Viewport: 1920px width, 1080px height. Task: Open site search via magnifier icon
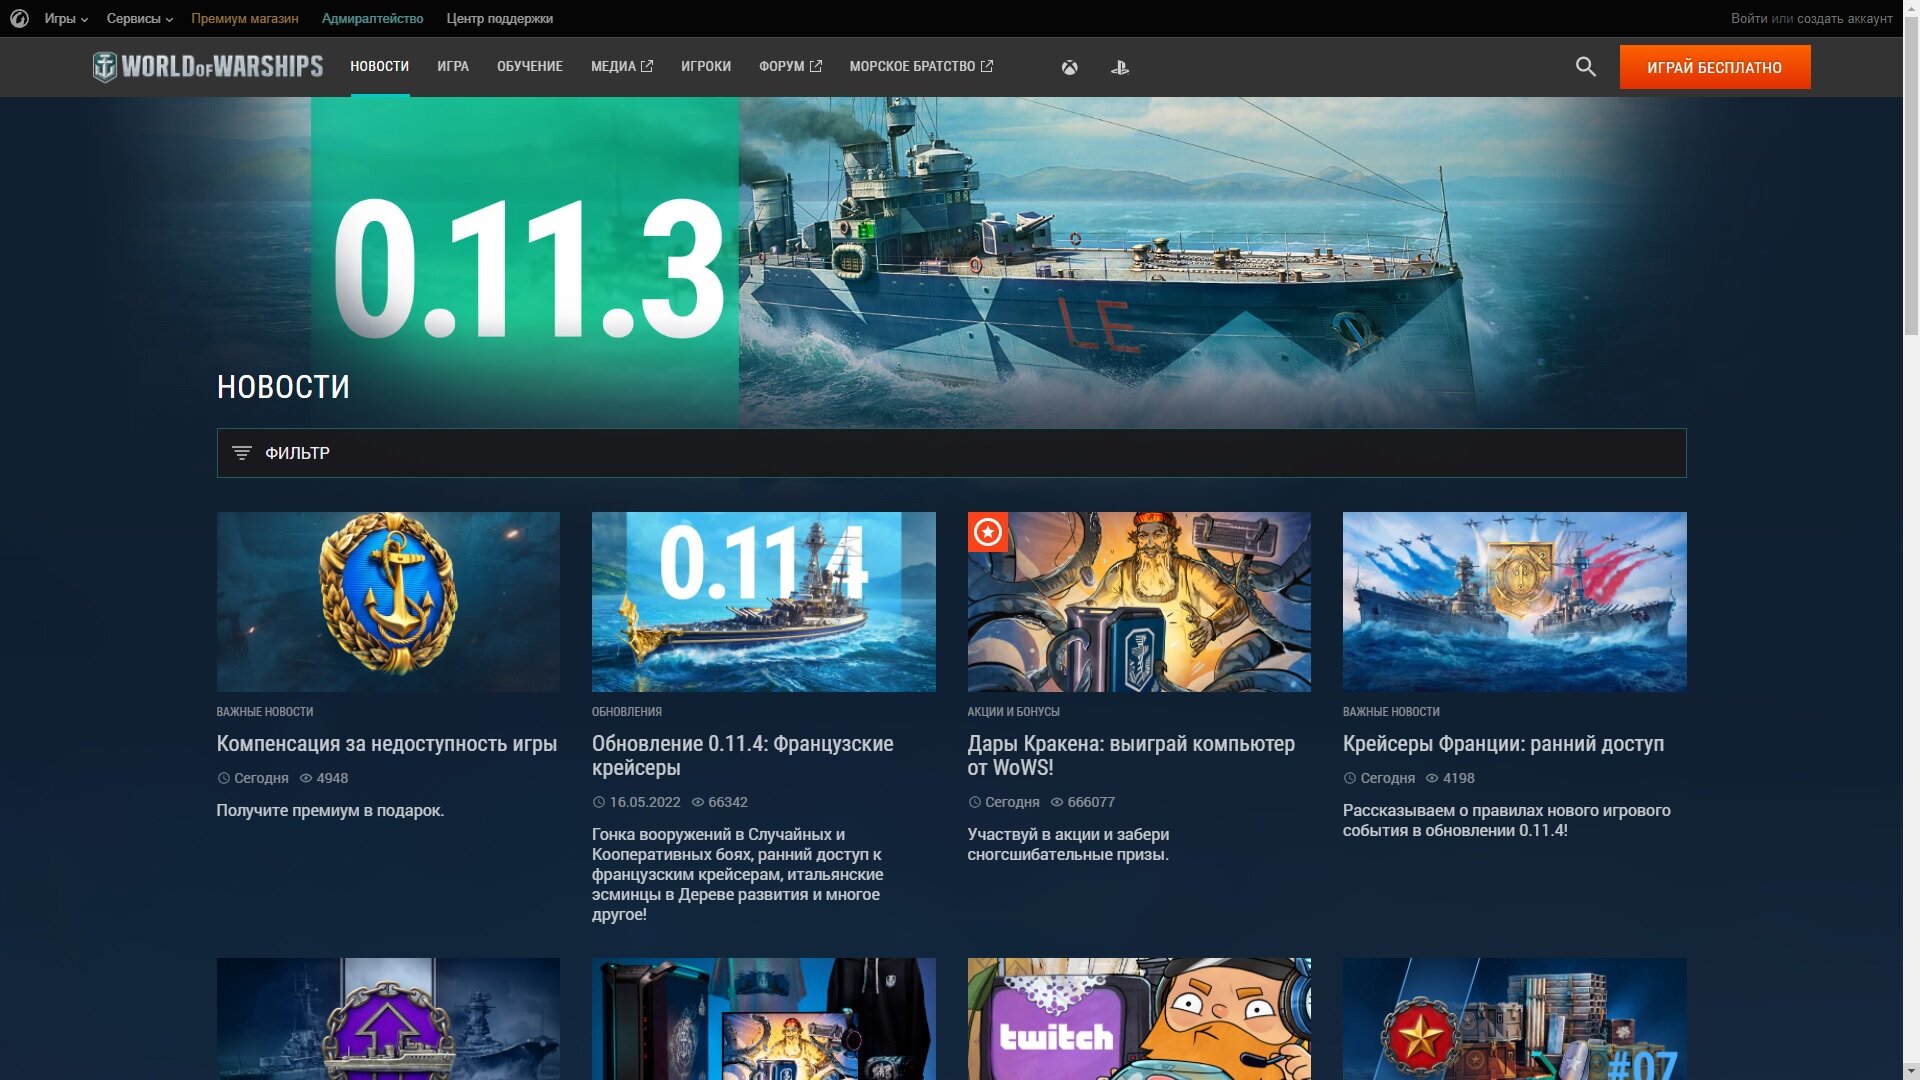click(x=1585, y=67)
